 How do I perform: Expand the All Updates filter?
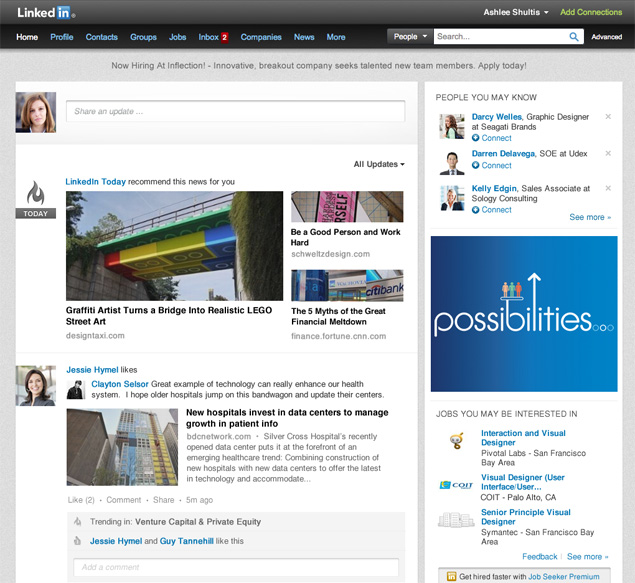coord(379,164)
